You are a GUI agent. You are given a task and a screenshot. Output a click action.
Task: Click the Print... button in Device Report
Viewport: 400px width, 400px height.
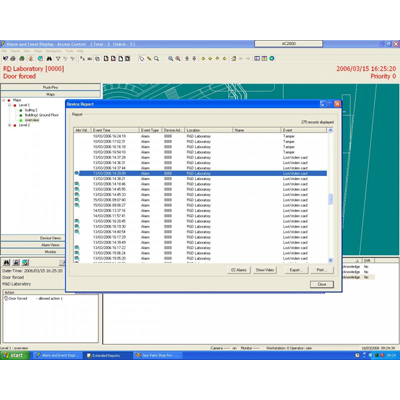click(x=322, y=270)
